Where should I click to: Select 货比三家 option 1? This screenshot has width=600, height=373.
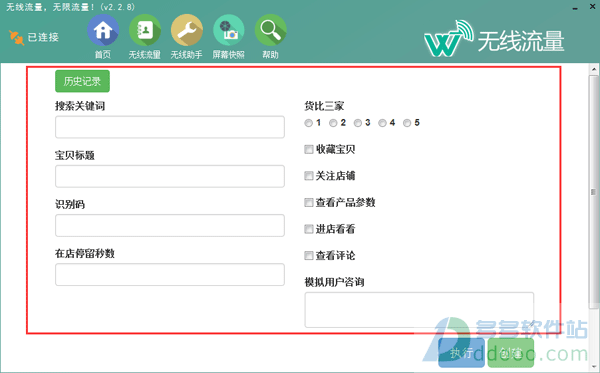[308, 123]
